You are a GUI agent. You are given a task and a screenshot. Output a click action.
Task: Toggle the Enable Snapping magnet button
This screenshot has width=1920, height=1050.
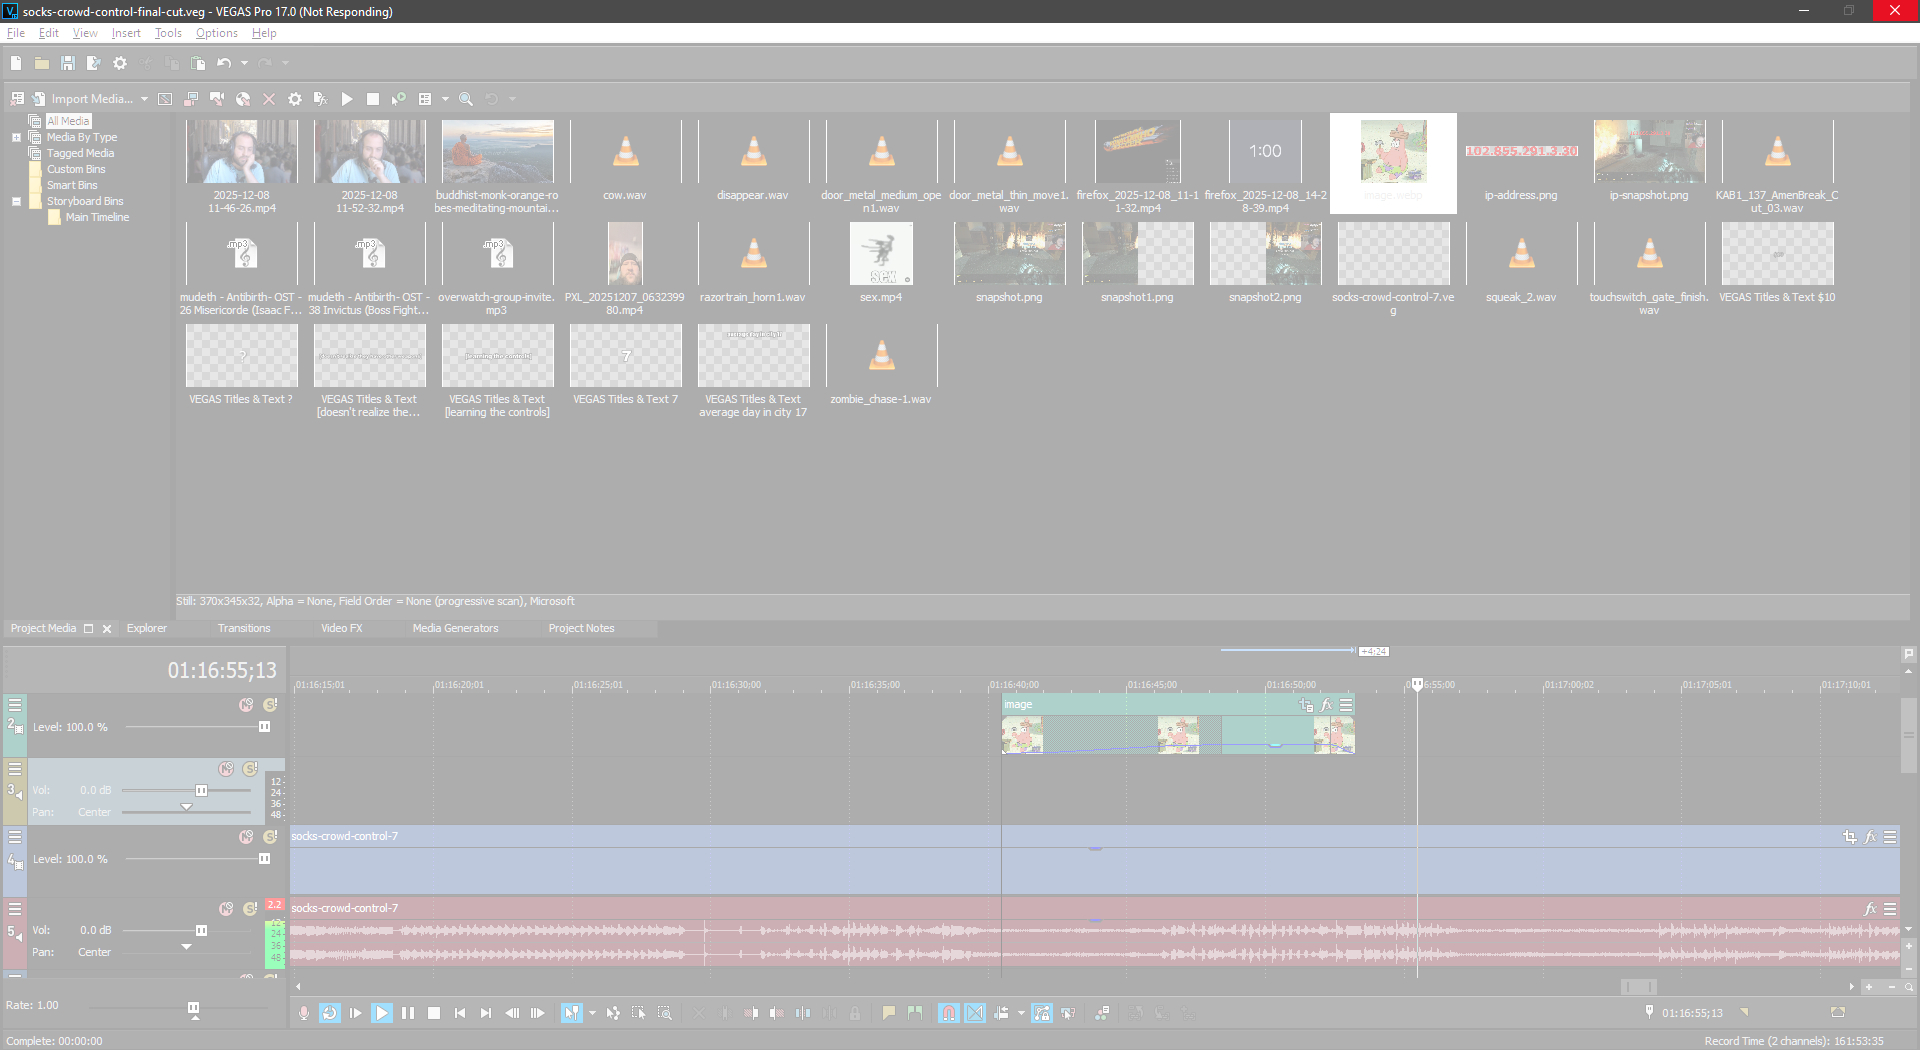coord(948,1013)
